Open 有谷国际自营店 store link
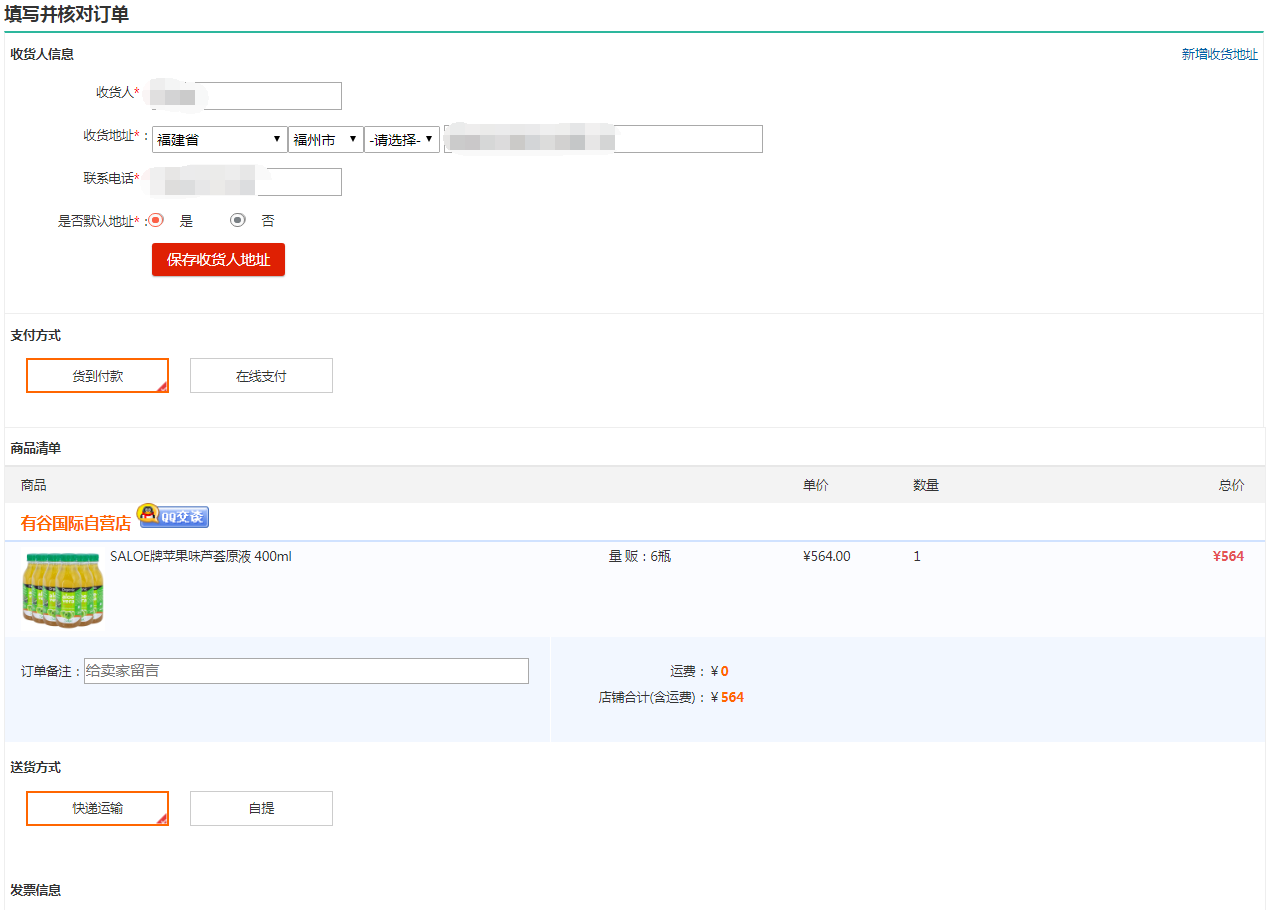This screenshot has width=1271, height=910. click(x=76, y=523)
